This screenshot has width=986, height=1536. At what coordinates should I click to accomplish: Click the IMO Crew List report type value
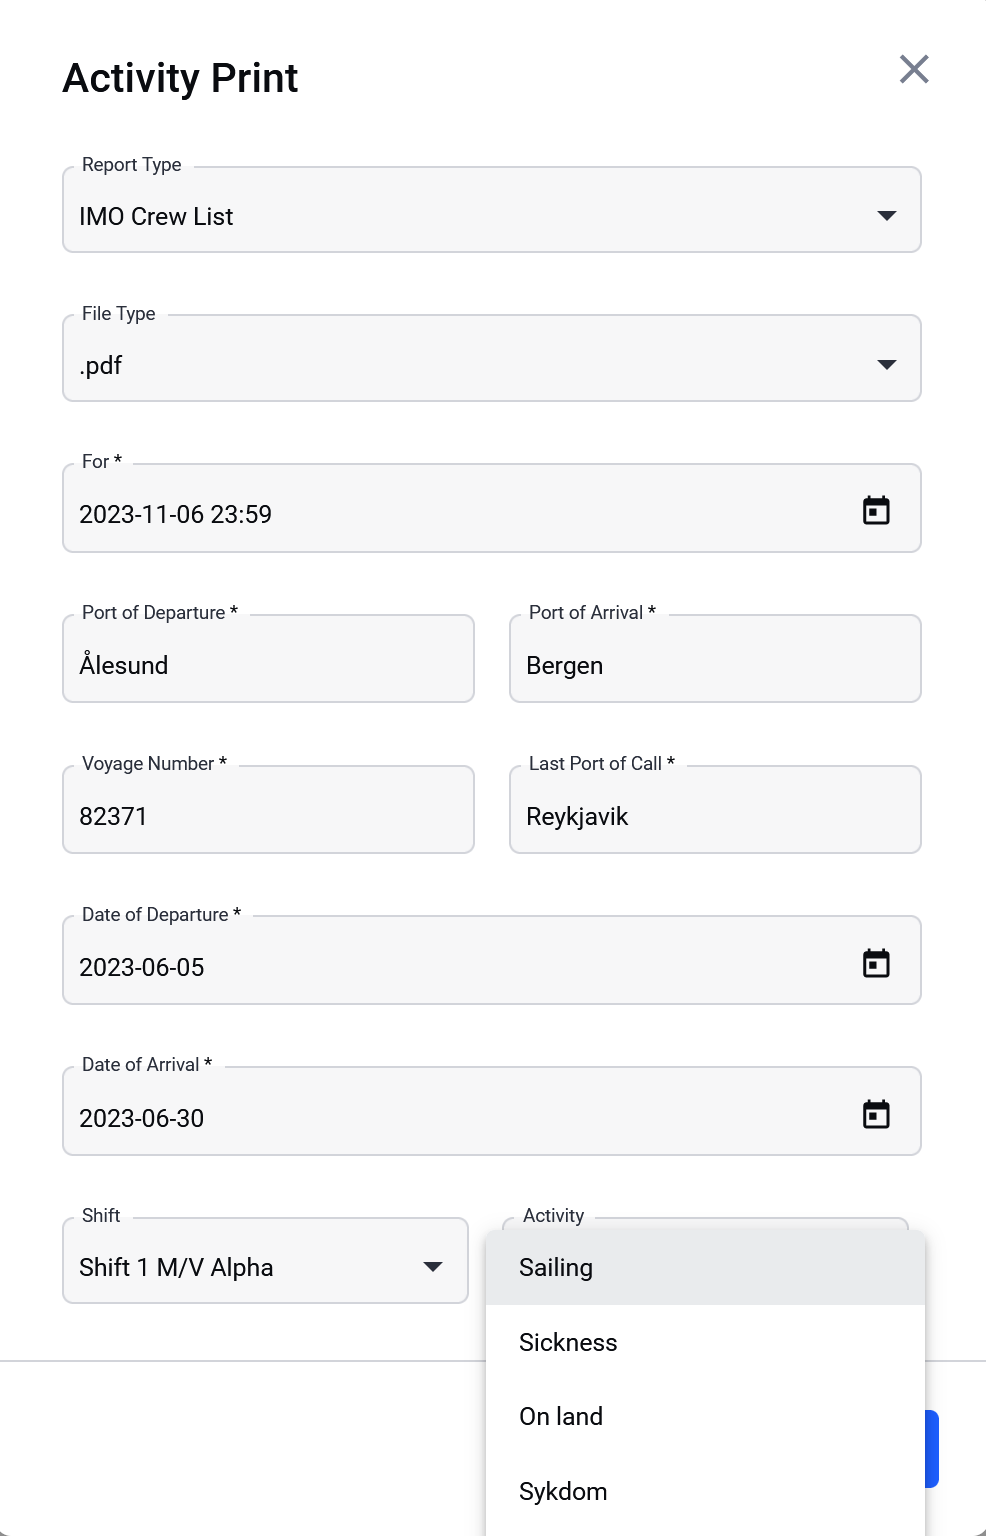pos(156,216)
